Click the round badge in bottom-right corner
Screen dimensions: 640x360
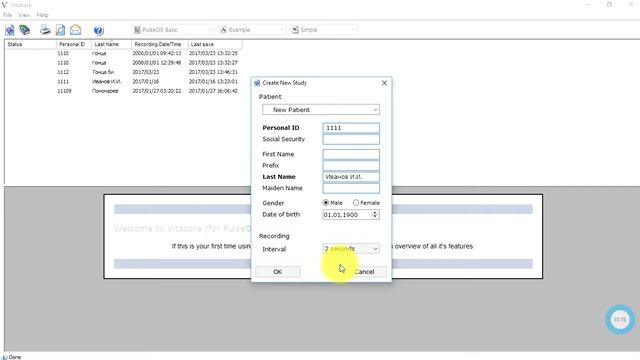point(620,320)
